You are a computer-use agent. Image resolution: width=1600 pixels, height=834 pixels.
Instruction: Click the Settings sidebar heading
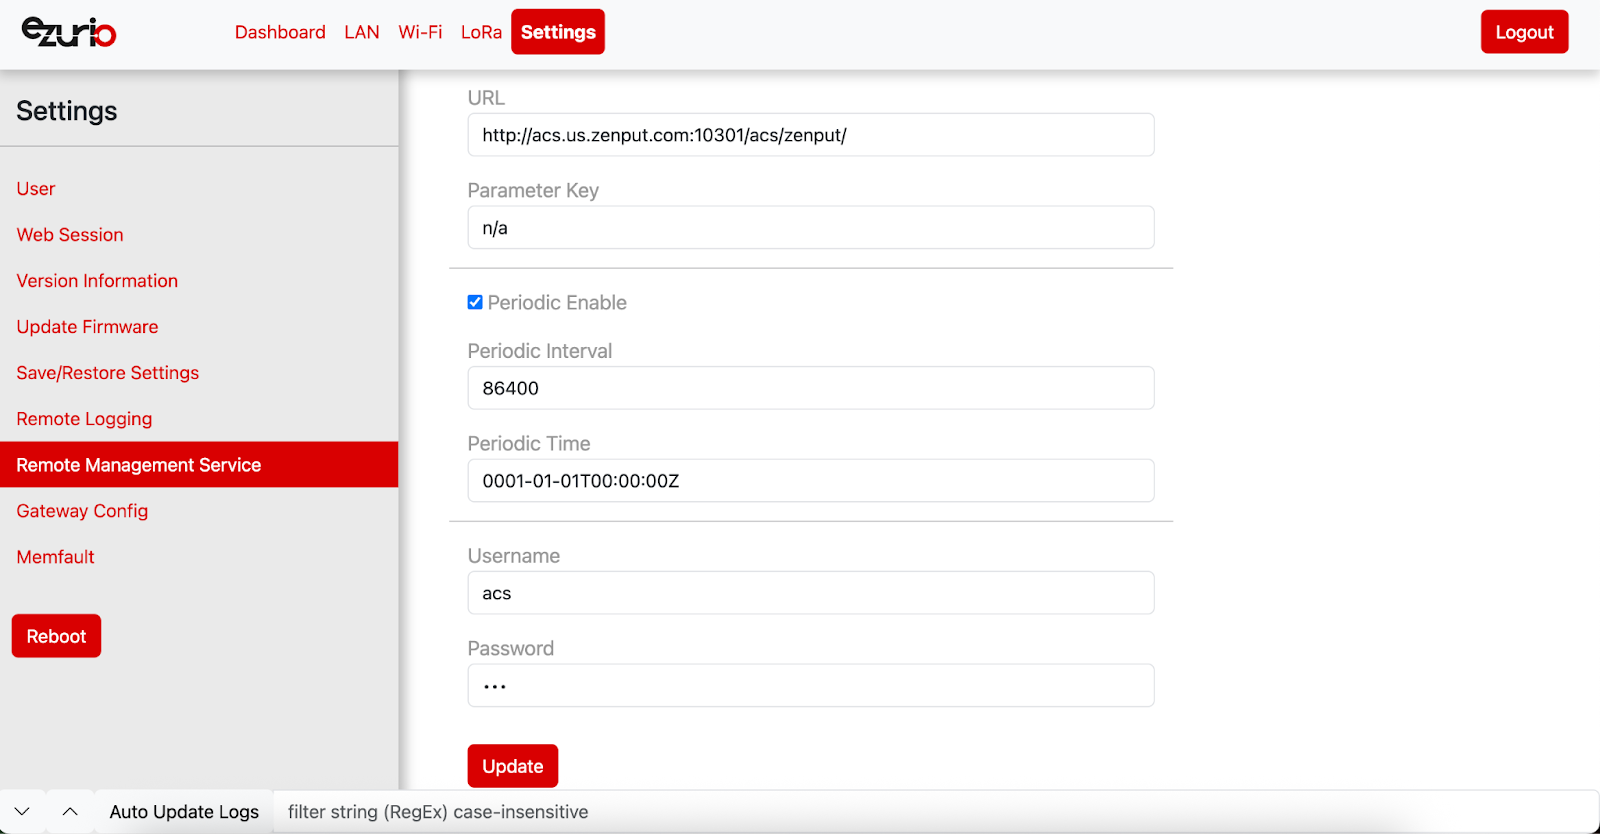[67, 111]
